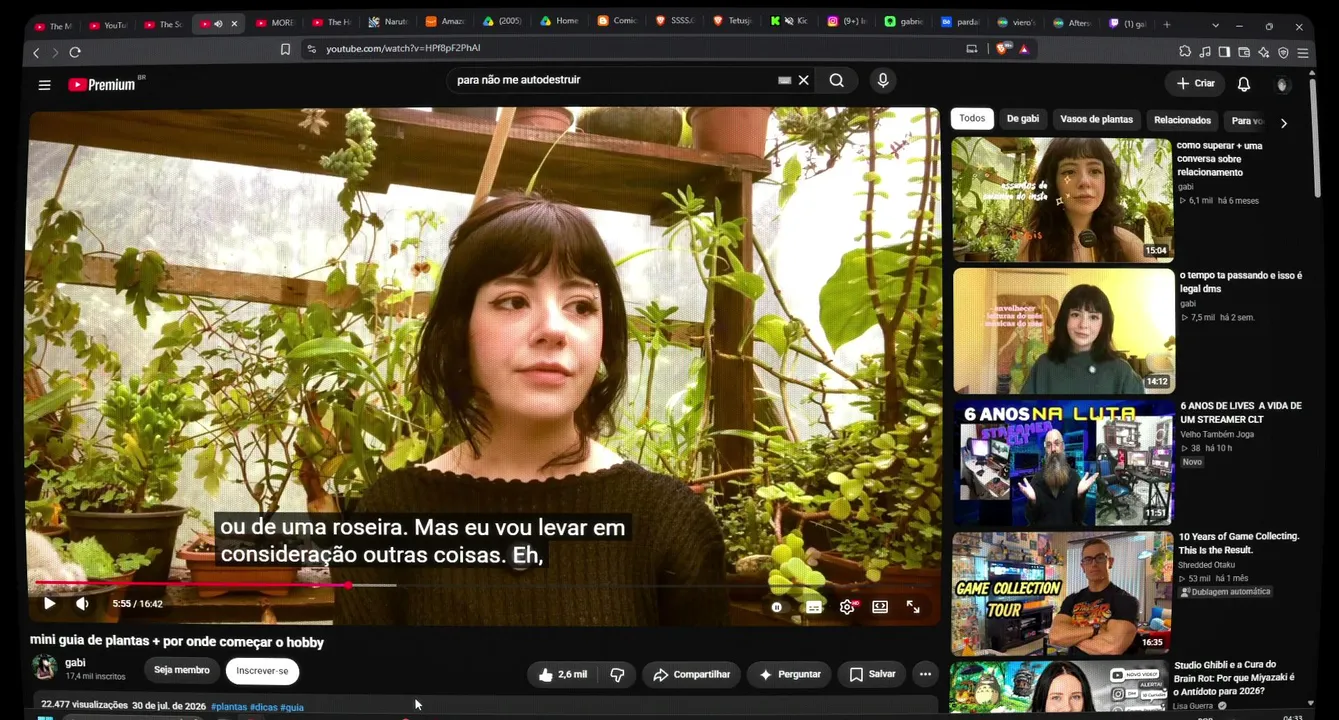Open the notifications bell
1339x720 pixels.
point(1244,84)
